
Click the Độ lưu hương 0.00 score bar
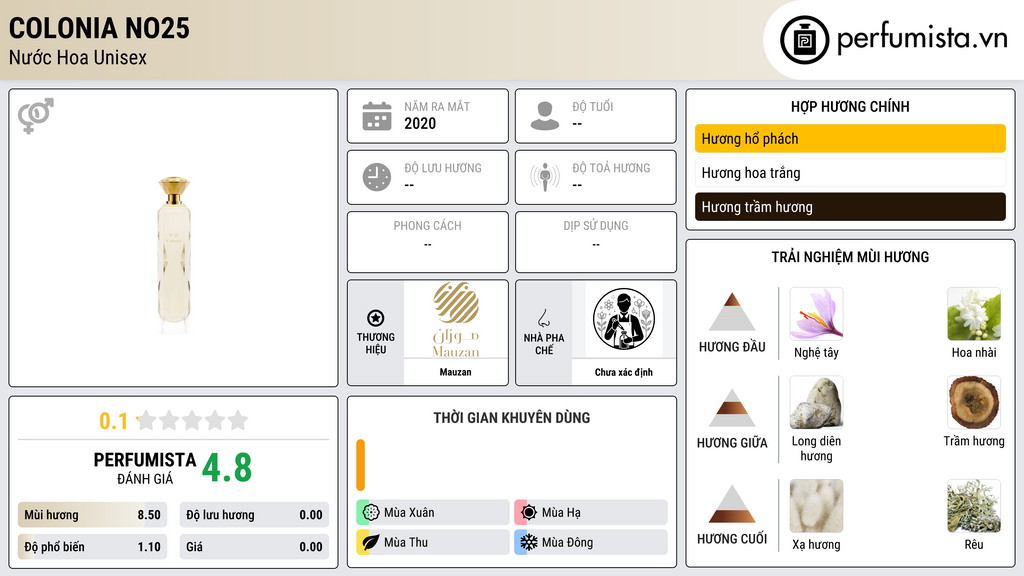tap(254, 515)
